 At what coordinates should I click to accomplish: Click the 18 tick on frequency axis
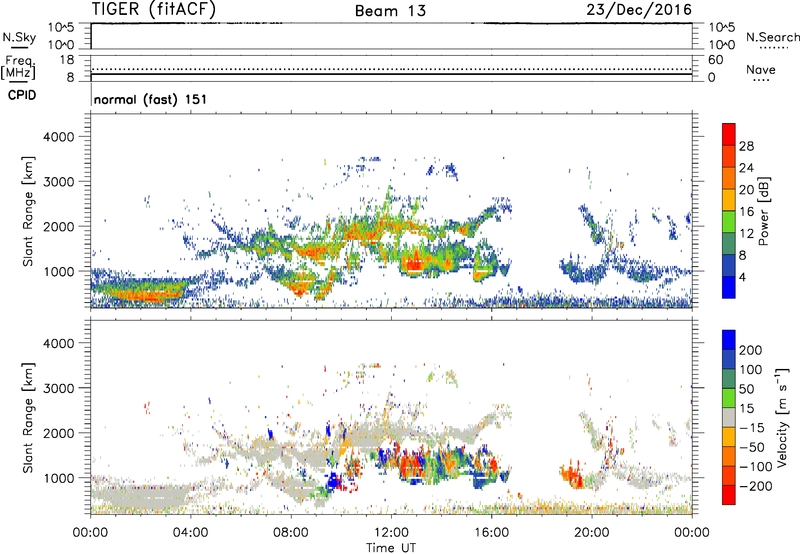(67, 60)
